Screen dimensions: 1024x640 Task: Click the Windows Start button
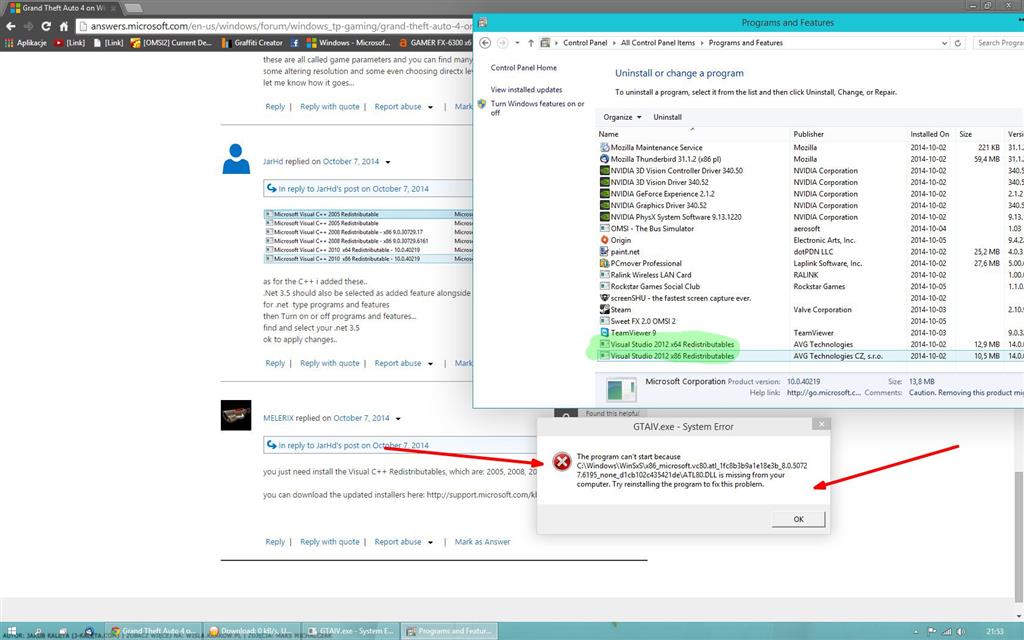tap(12, 632)
